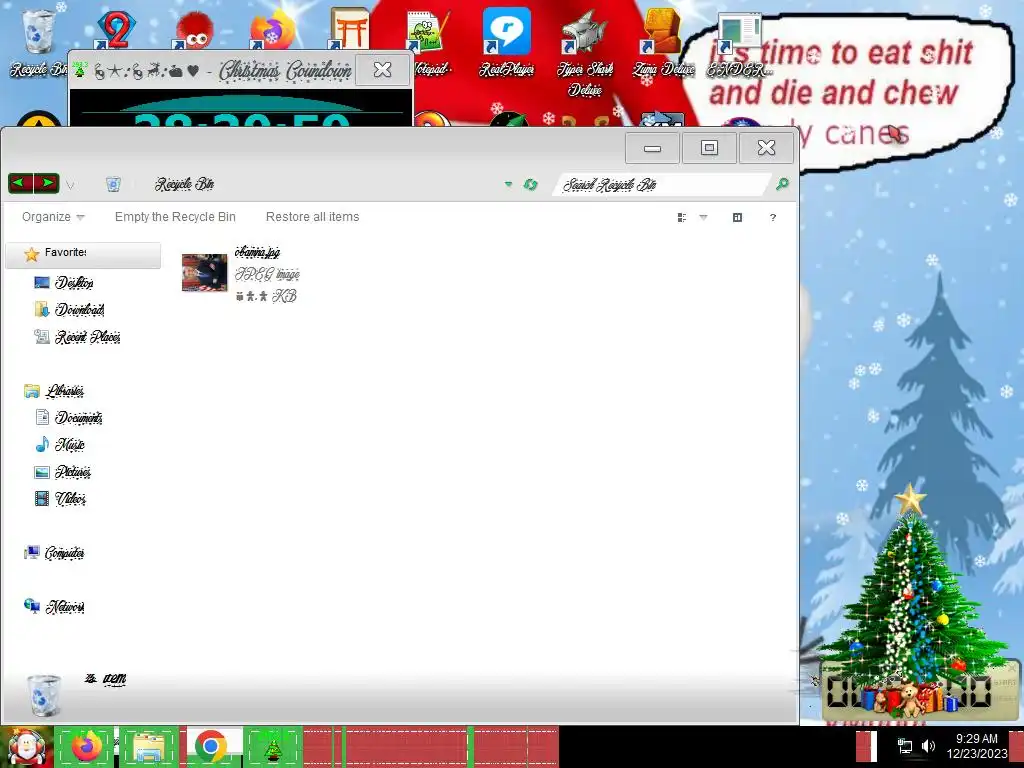Open the Documents library

point(69,418)
